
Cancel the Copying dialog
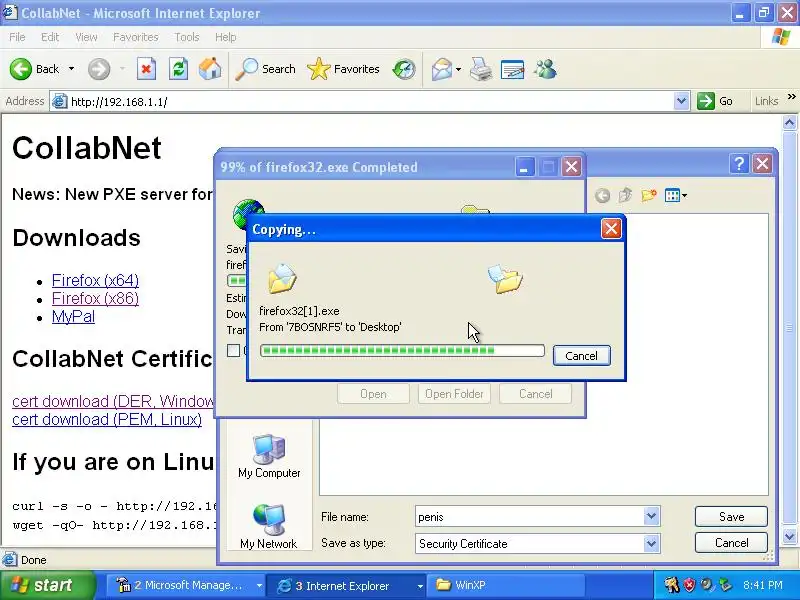(582, 356)
